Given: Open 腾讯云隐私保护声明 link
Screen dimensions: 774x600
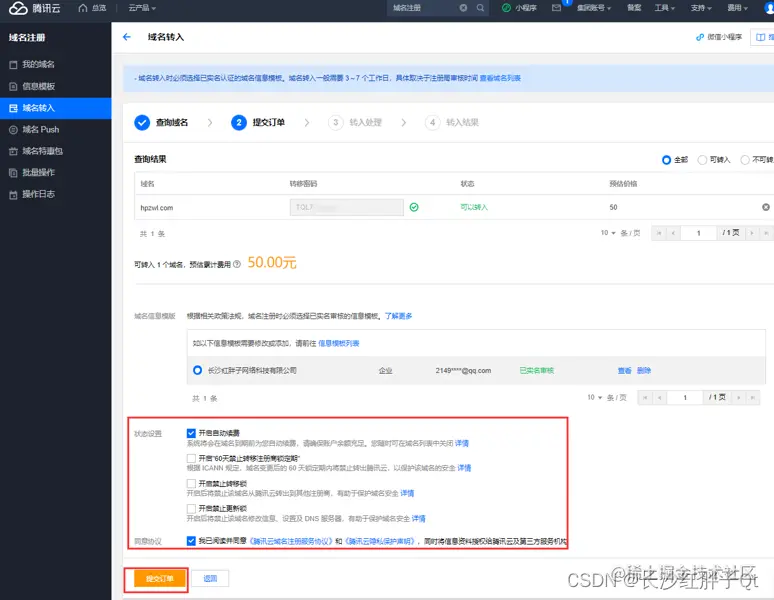Looking at the screenshot, I should [380, 541].
